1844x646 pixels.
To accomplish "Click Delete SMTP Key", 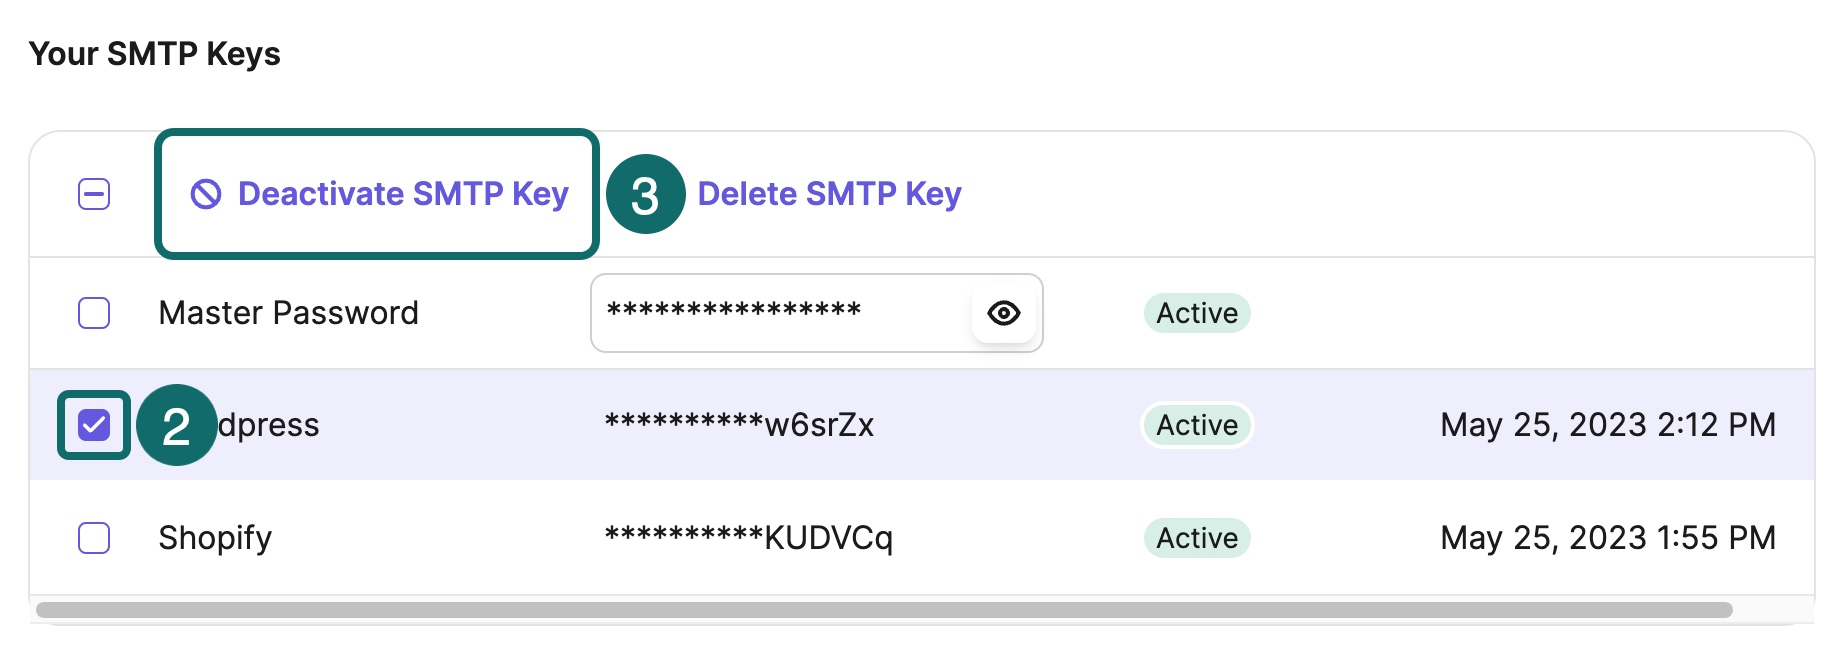I will [x=829, y=194].
